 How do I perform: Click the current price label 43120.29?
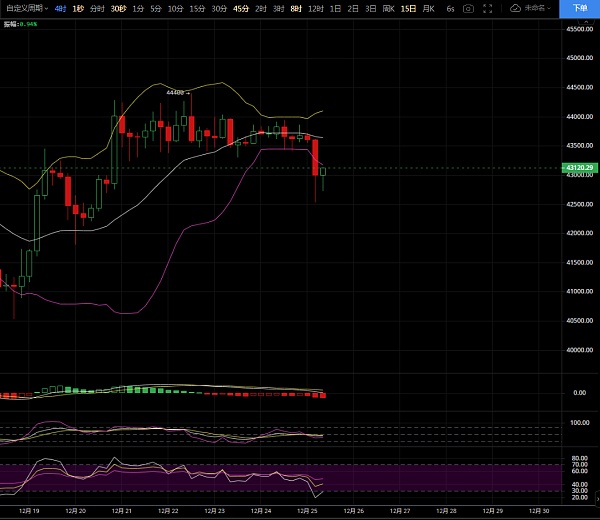[x=579, y=168]
